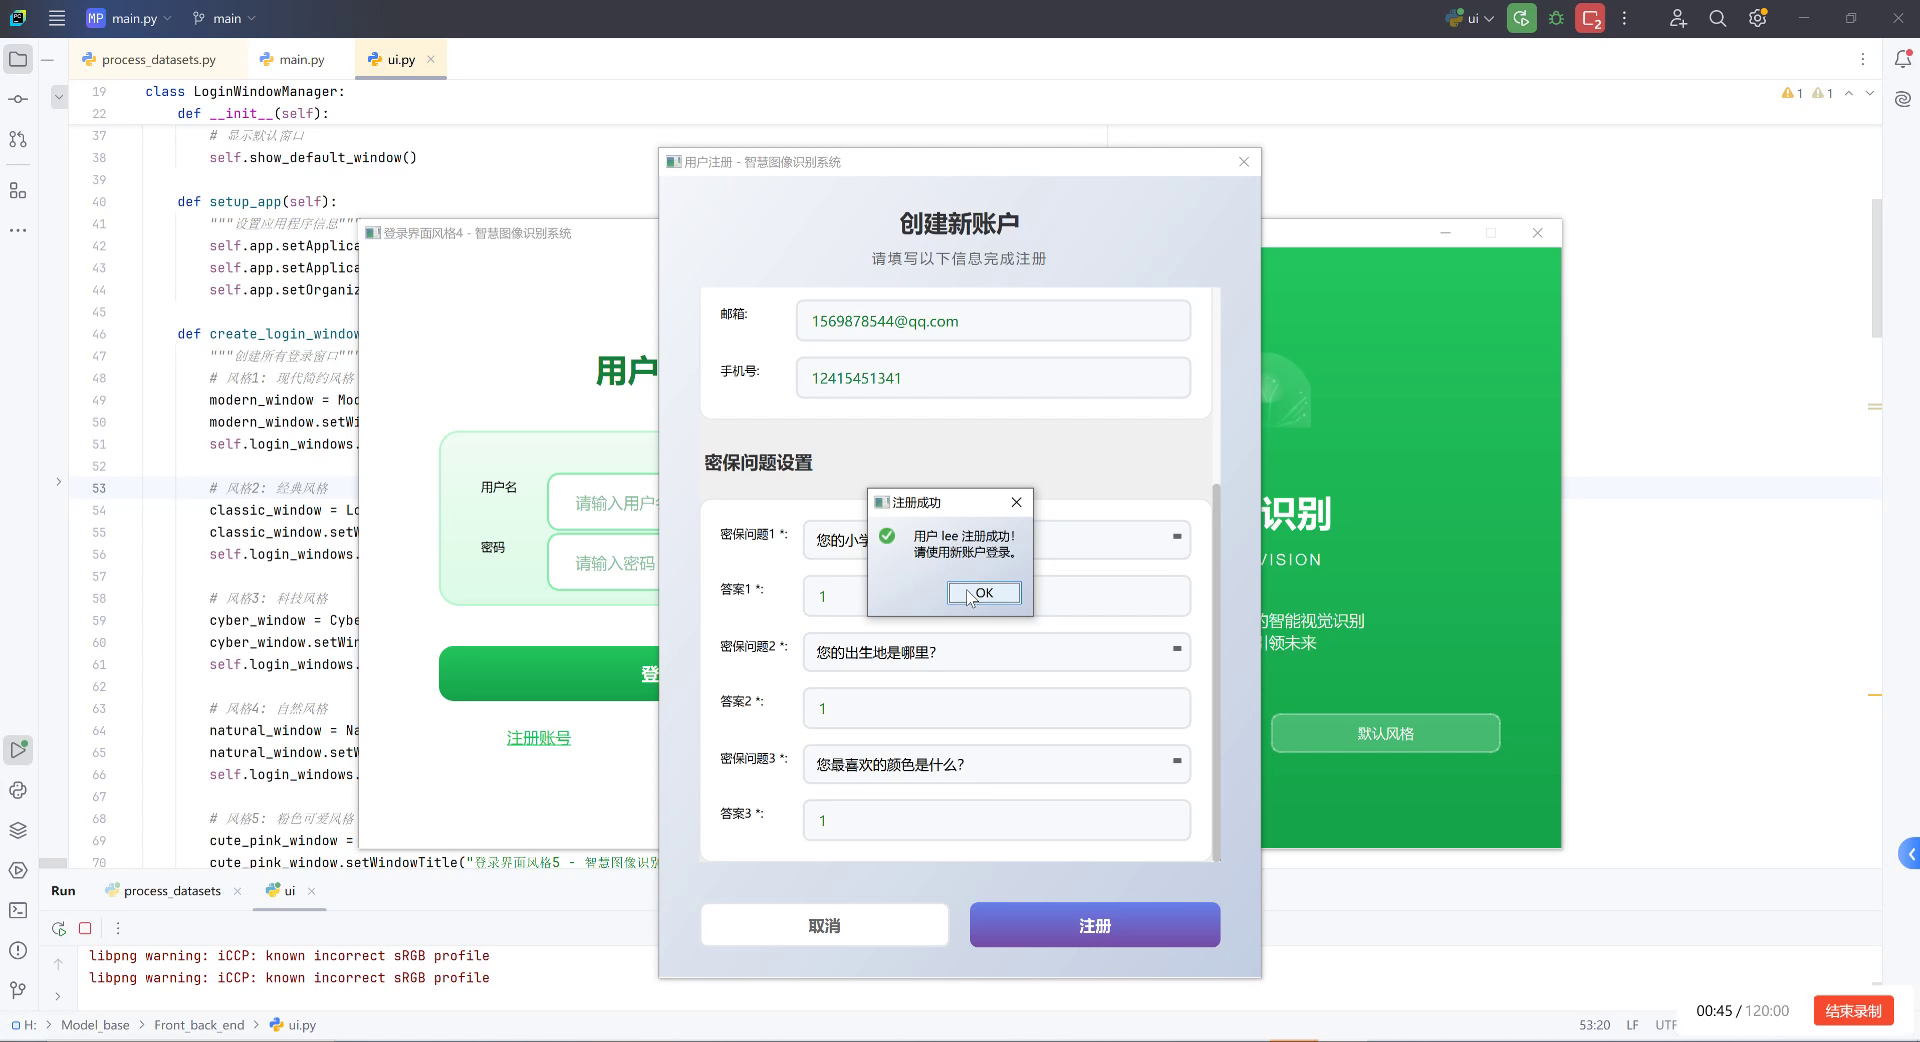Switch to the process_datasets.py editor tab
The height and width of the screenshot is (1042, 1920).
pos(160,59)
